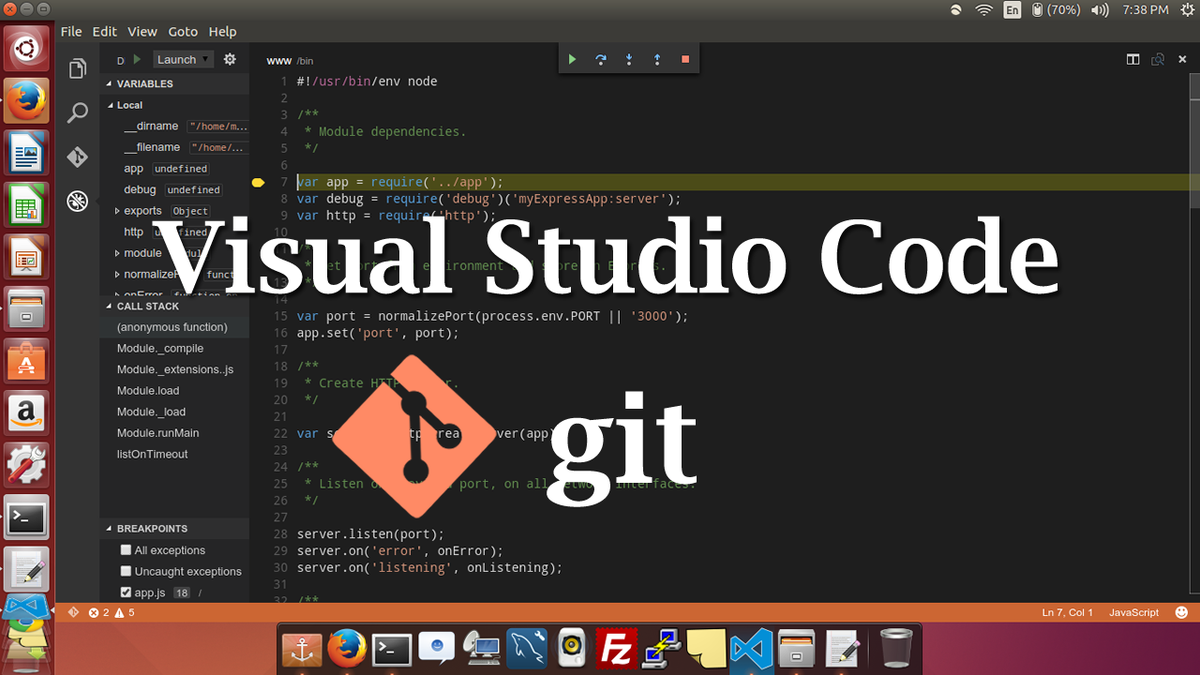The image size is (1200, 675).
Task: Close the www editor with the X
Action: [x=1182, y=60]
